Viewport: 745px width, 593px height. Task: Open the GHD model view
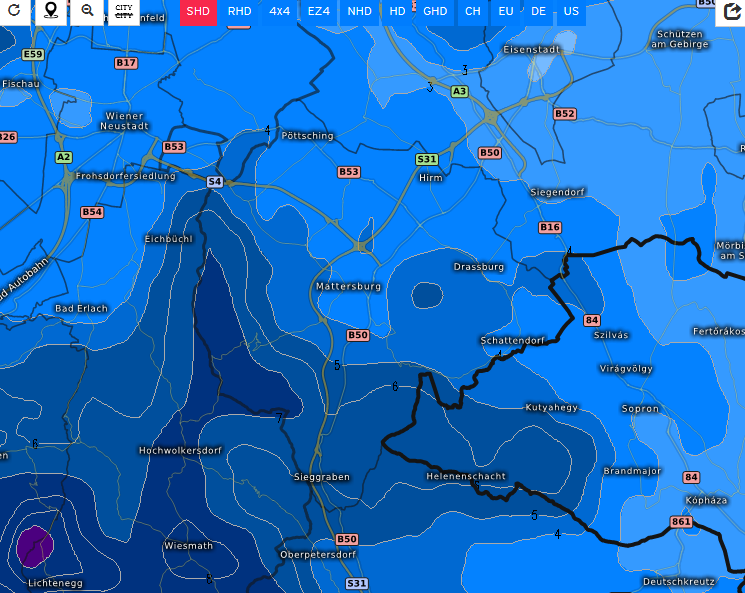[435, 12]
